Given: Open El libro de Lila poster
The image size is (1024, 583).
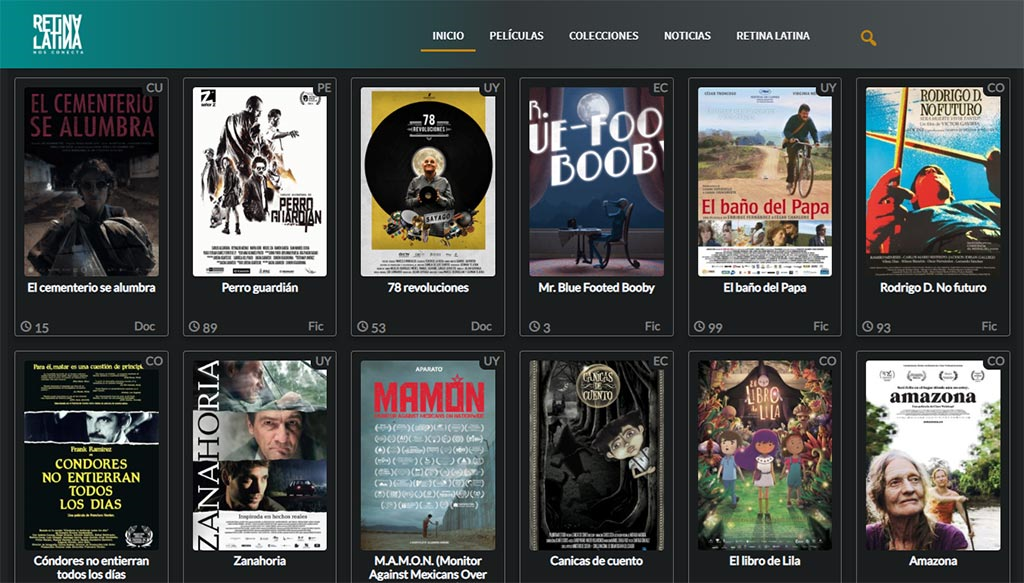Looking at the screenshot, I should click(765, 455).
